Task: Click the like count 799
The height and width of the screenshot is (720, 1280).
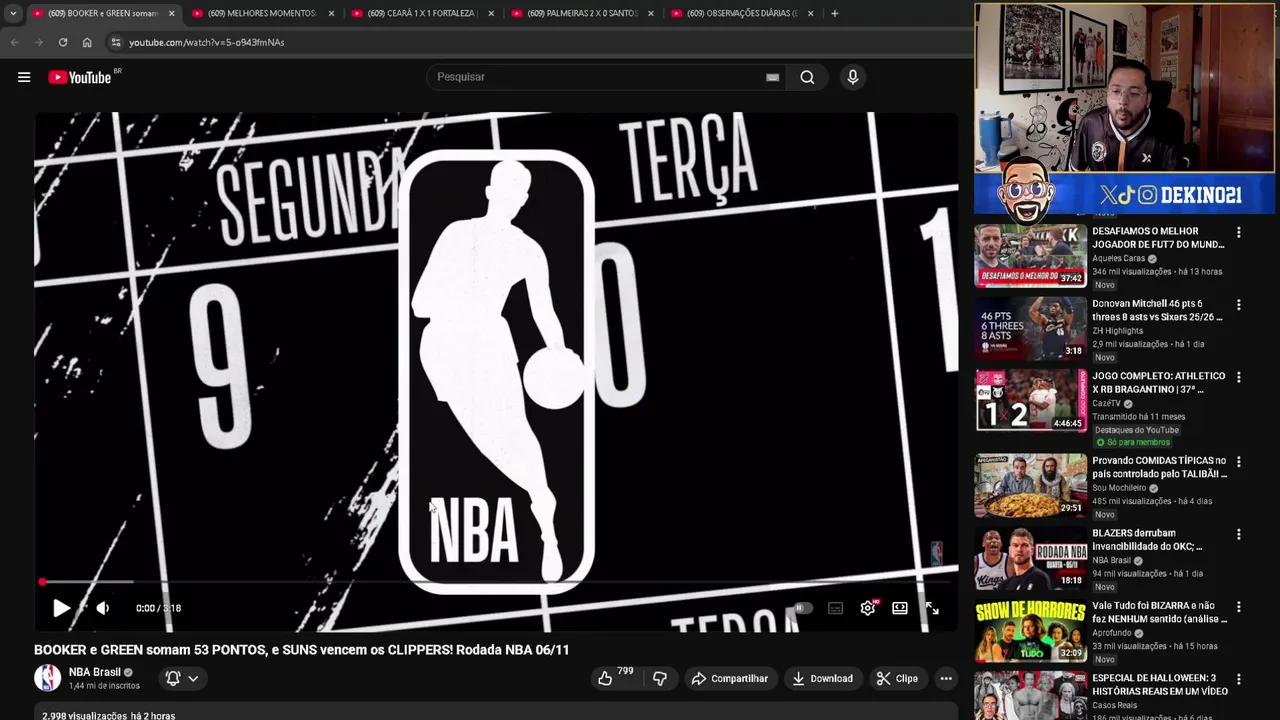Action: tap(626, 671)
